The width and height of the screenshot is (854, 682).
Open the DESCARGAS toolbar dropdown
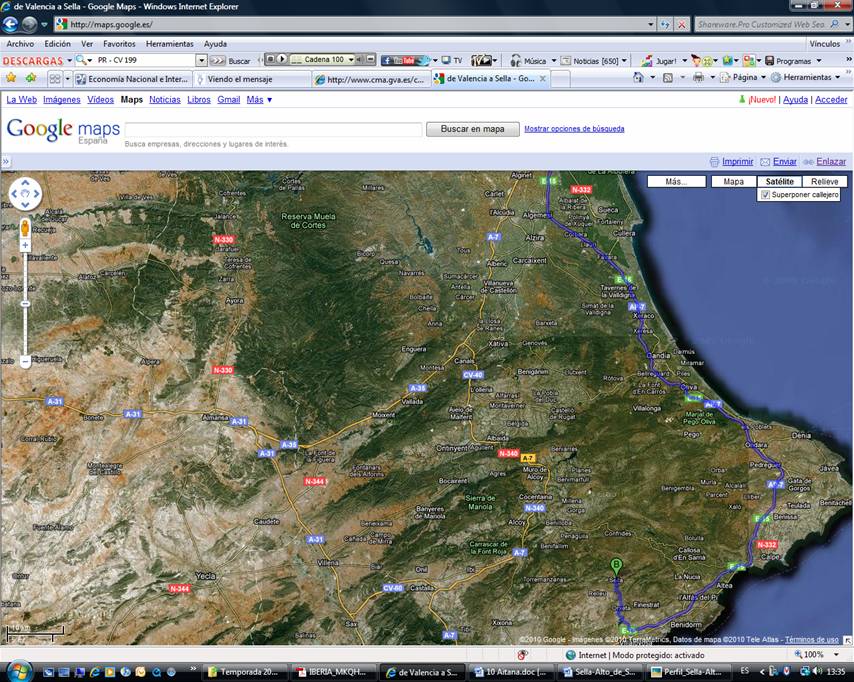coord(69,60)
